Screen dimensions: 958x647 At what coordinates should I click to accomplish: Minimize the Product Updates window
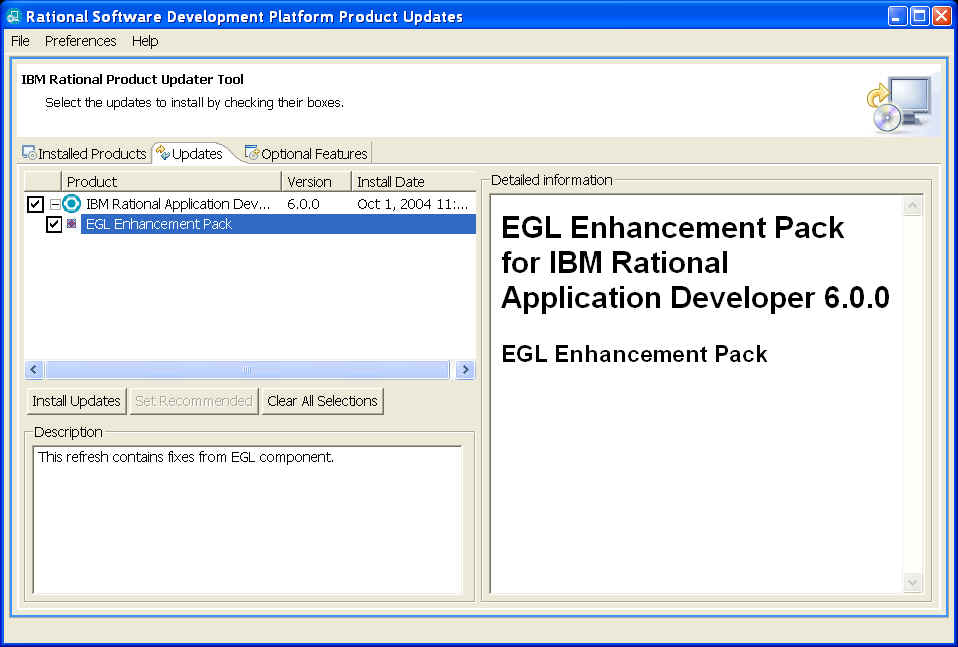[897, 16]
